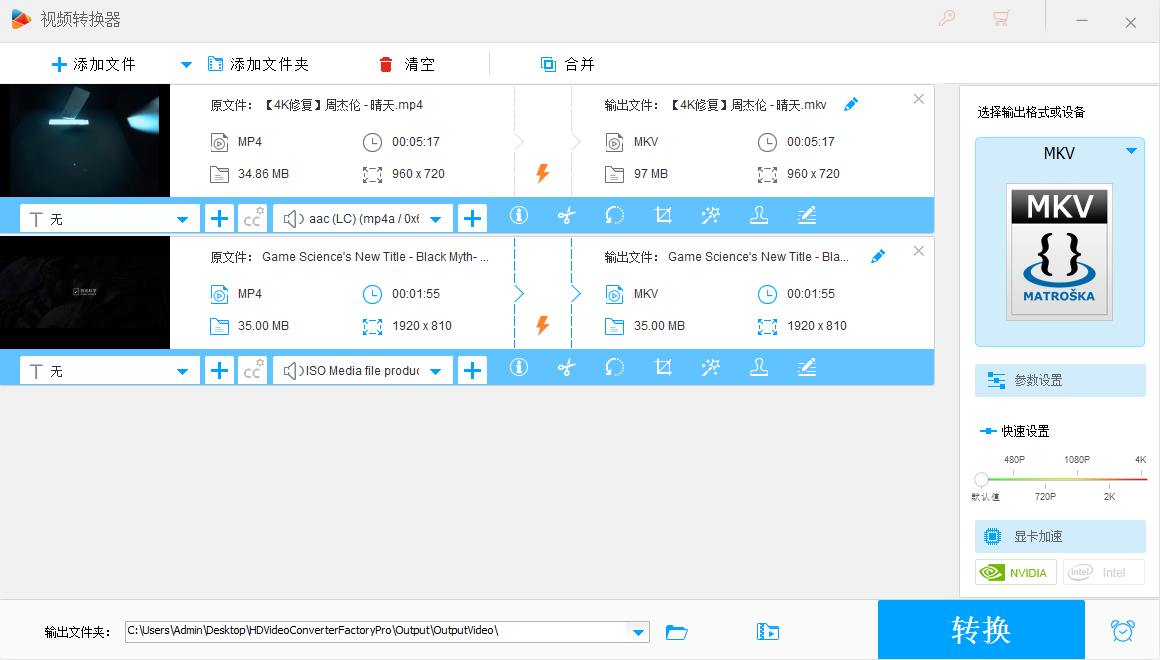Screen dimensions: 1160x660
Task: Click rotate icon on first video row
Action: (x=615, y=216)
